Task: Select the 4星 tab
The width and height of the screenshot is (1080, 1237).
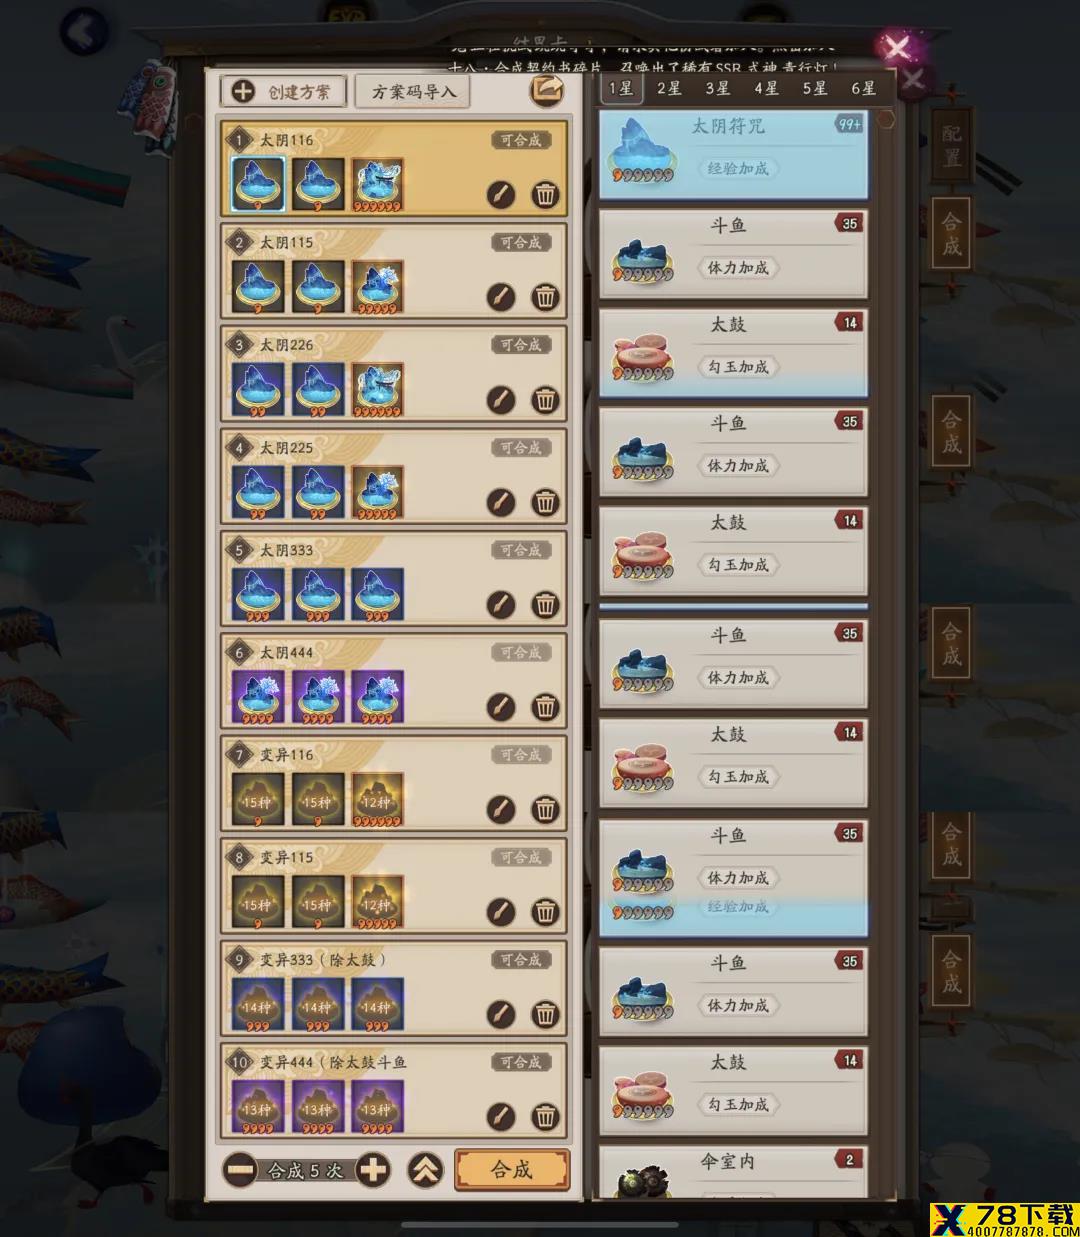Action: coord(766,88)
